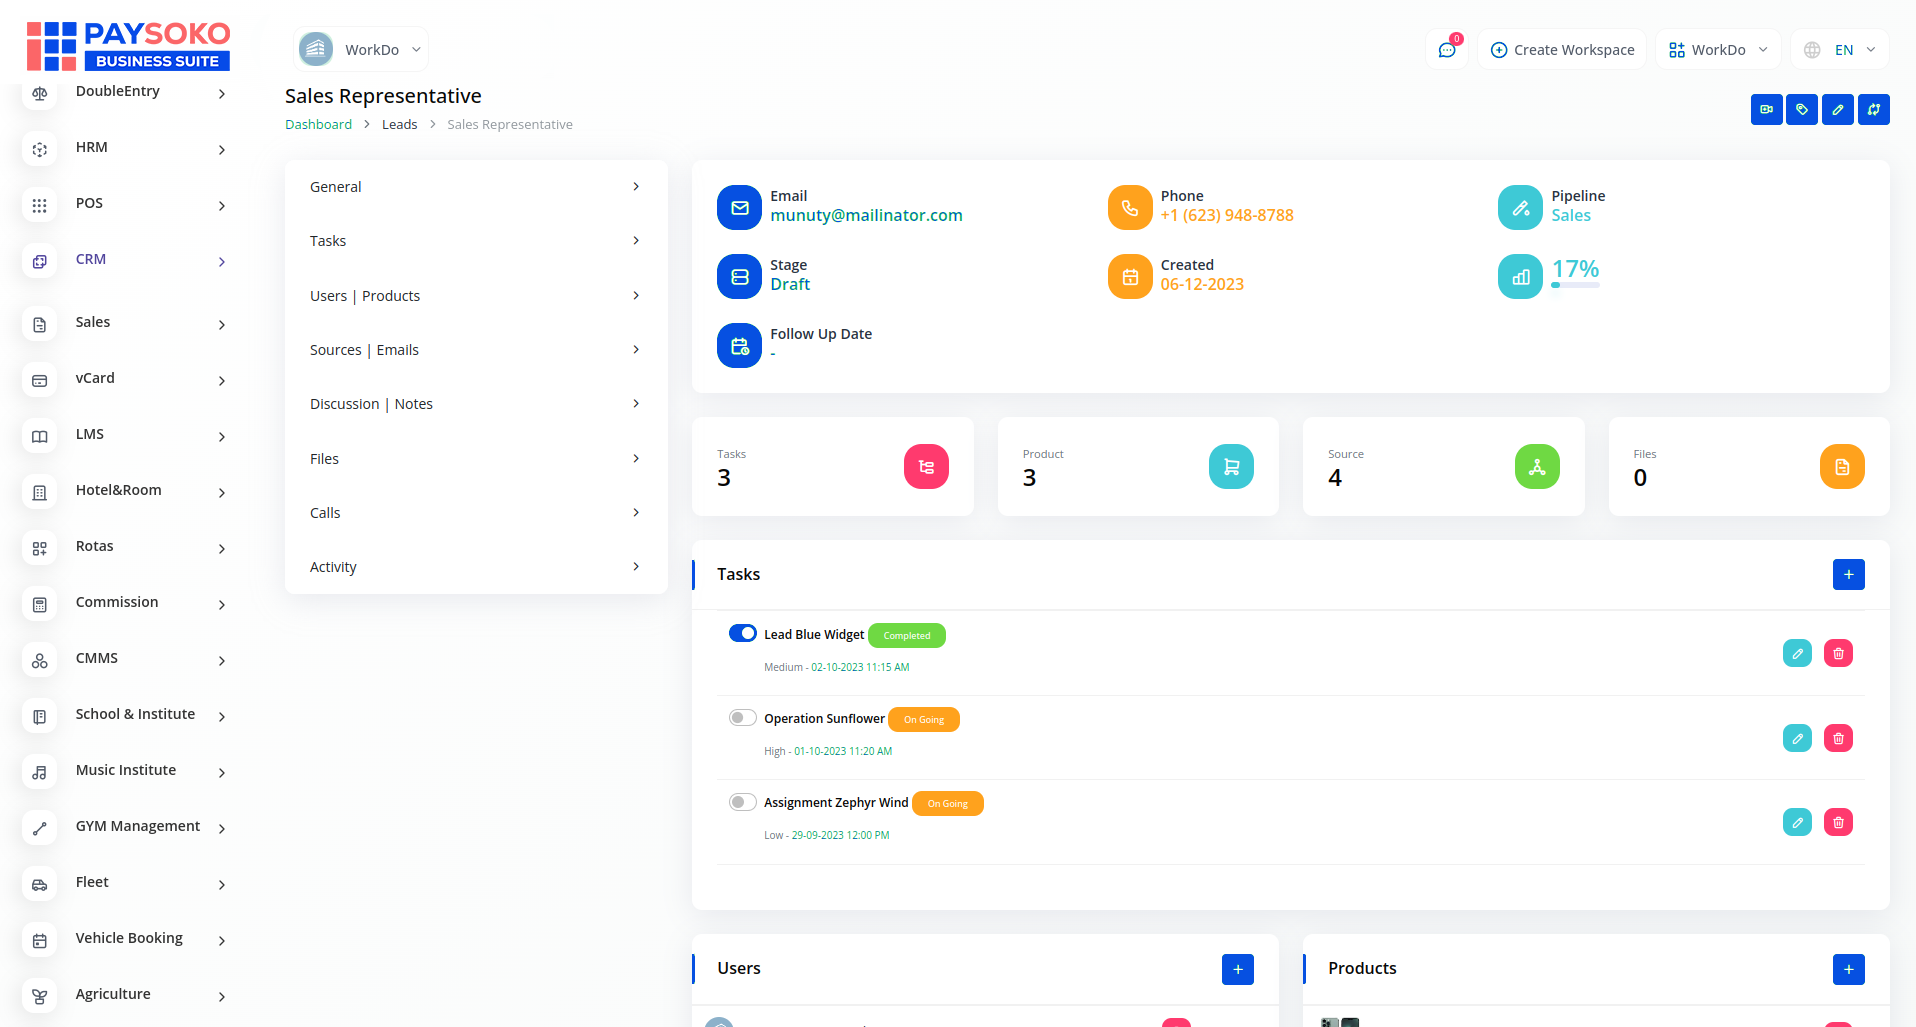Open the WorkDo workspace dropdown beside logo
1916x1027 pixels.
362,50
